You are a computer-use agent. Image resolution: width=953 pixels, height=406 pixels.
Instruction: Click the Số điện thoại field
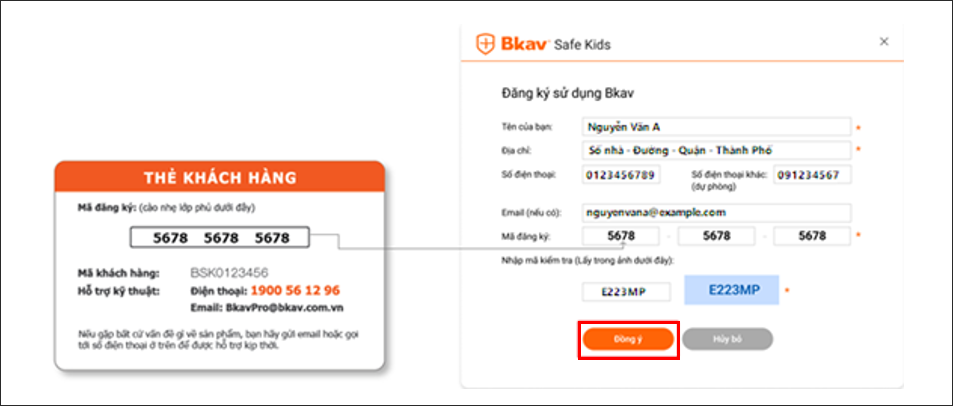point(621,175)
